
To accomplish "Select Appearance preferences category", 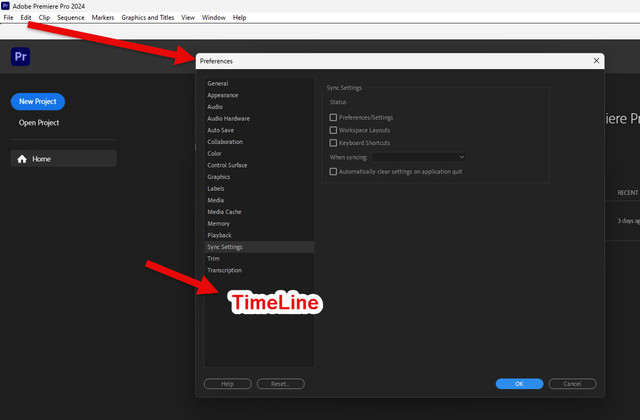I will click(259, 95).
